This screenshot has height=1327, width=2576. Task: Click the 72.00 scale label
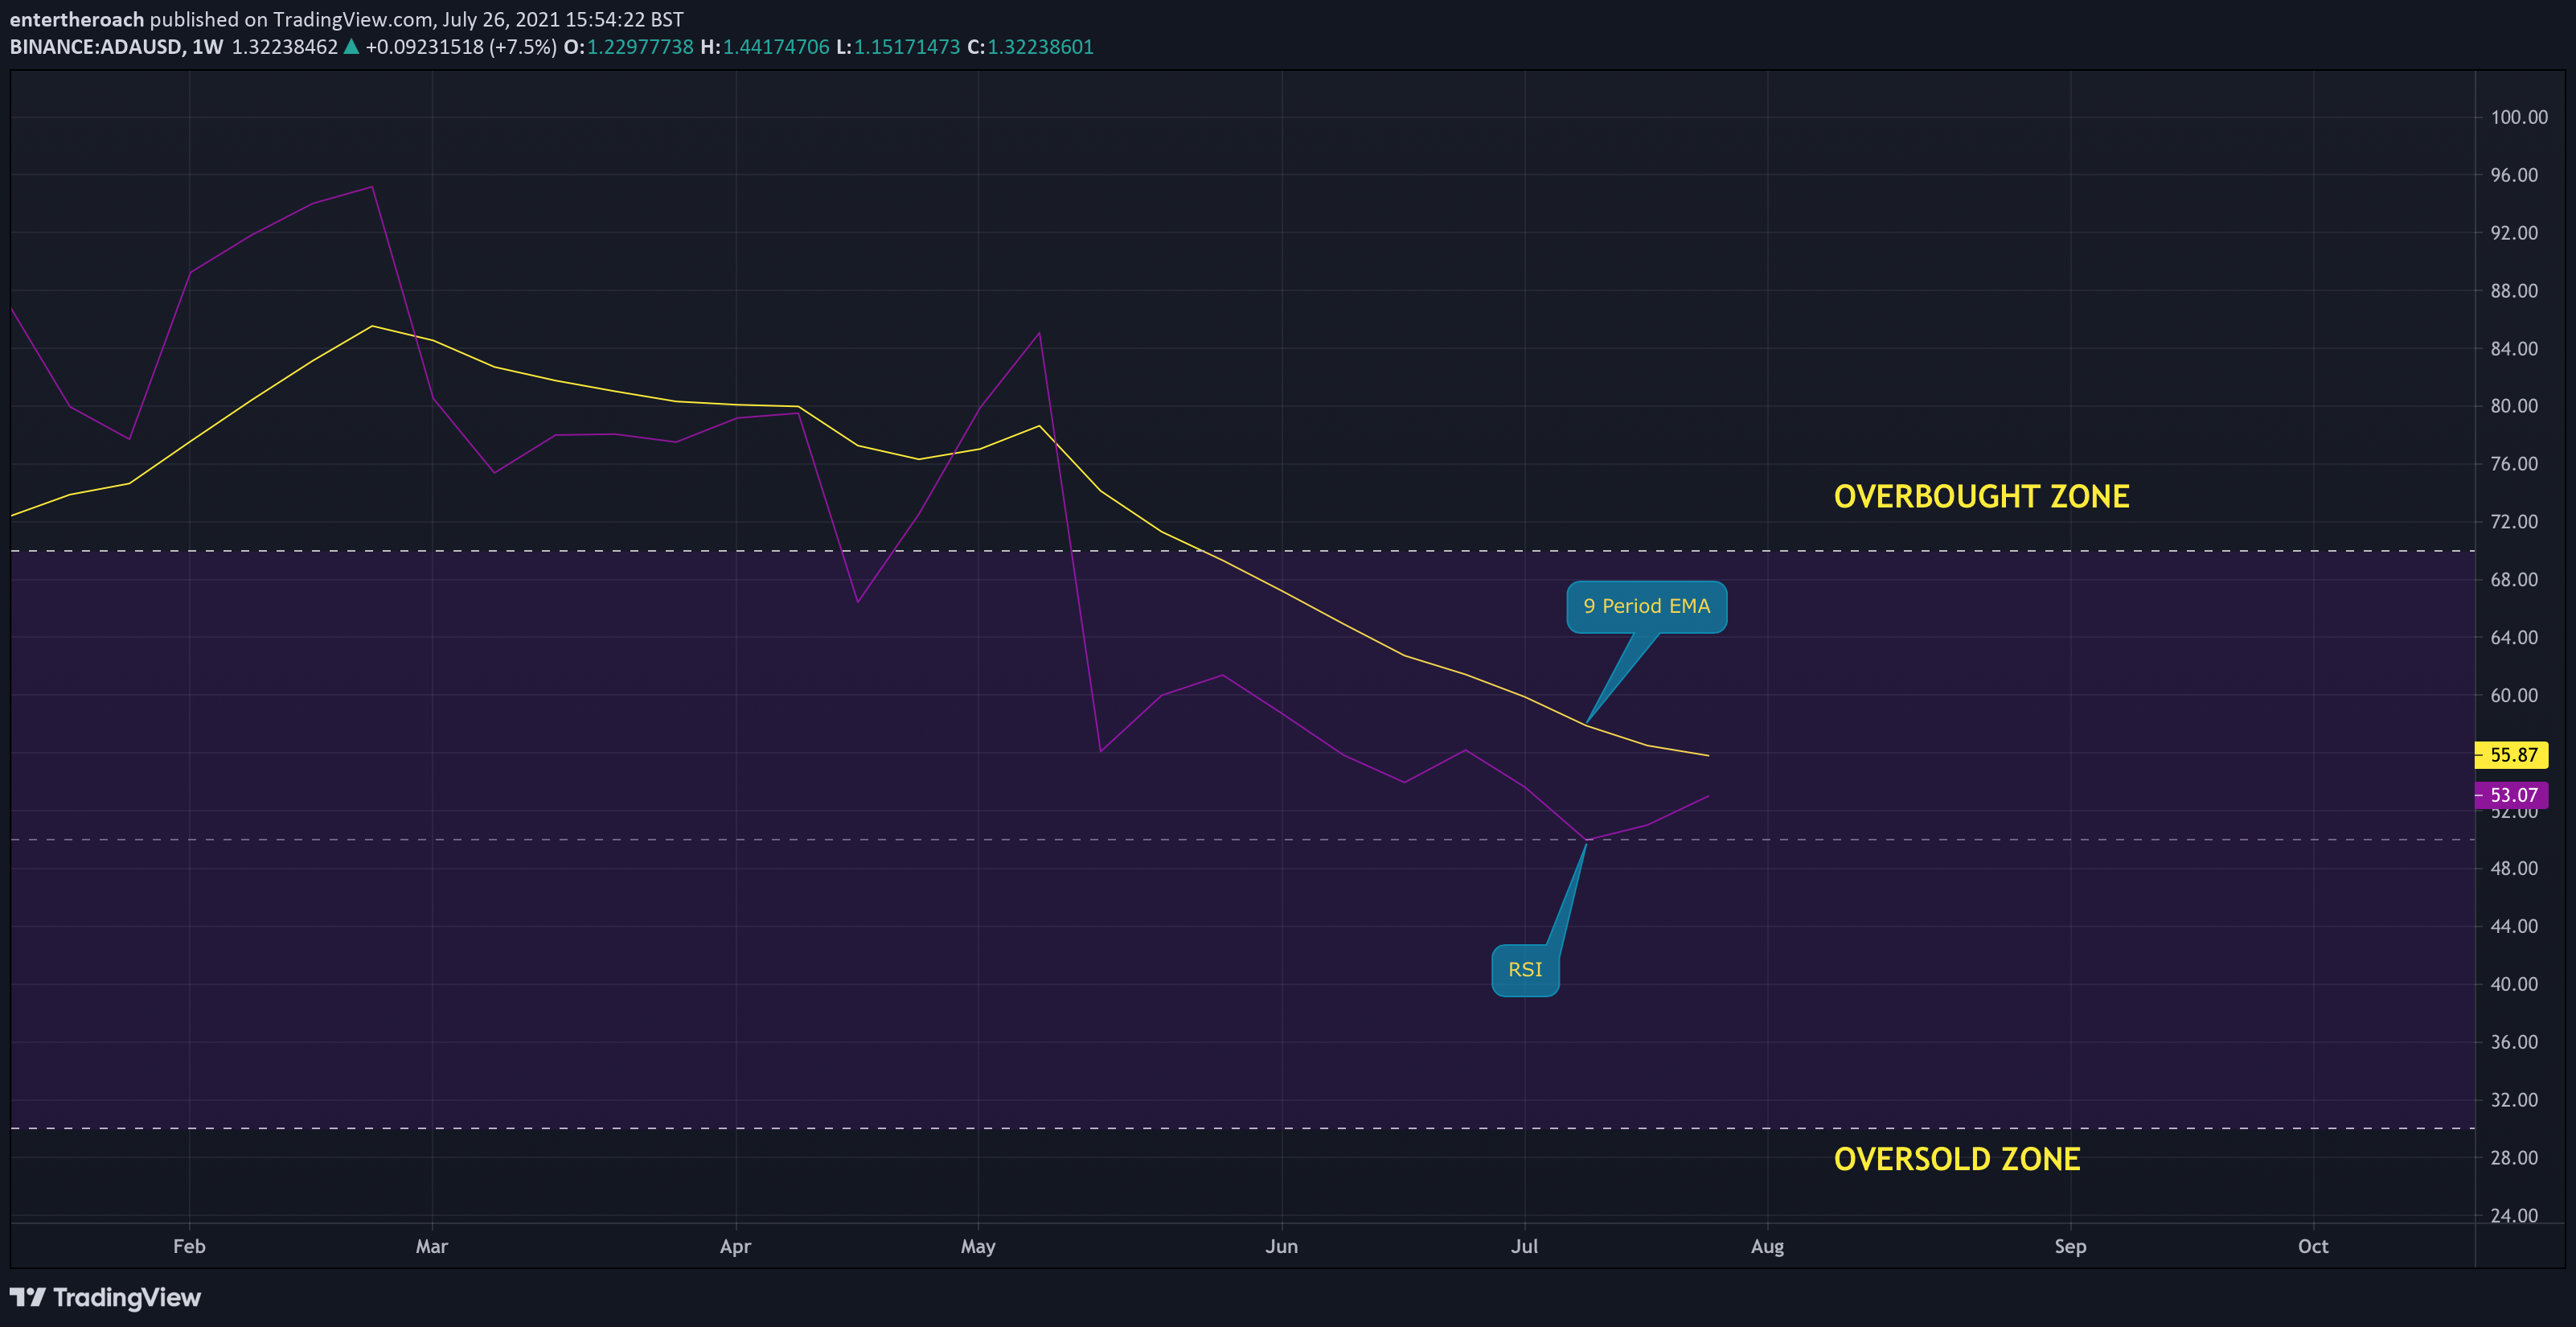[x=2514, y=522]
